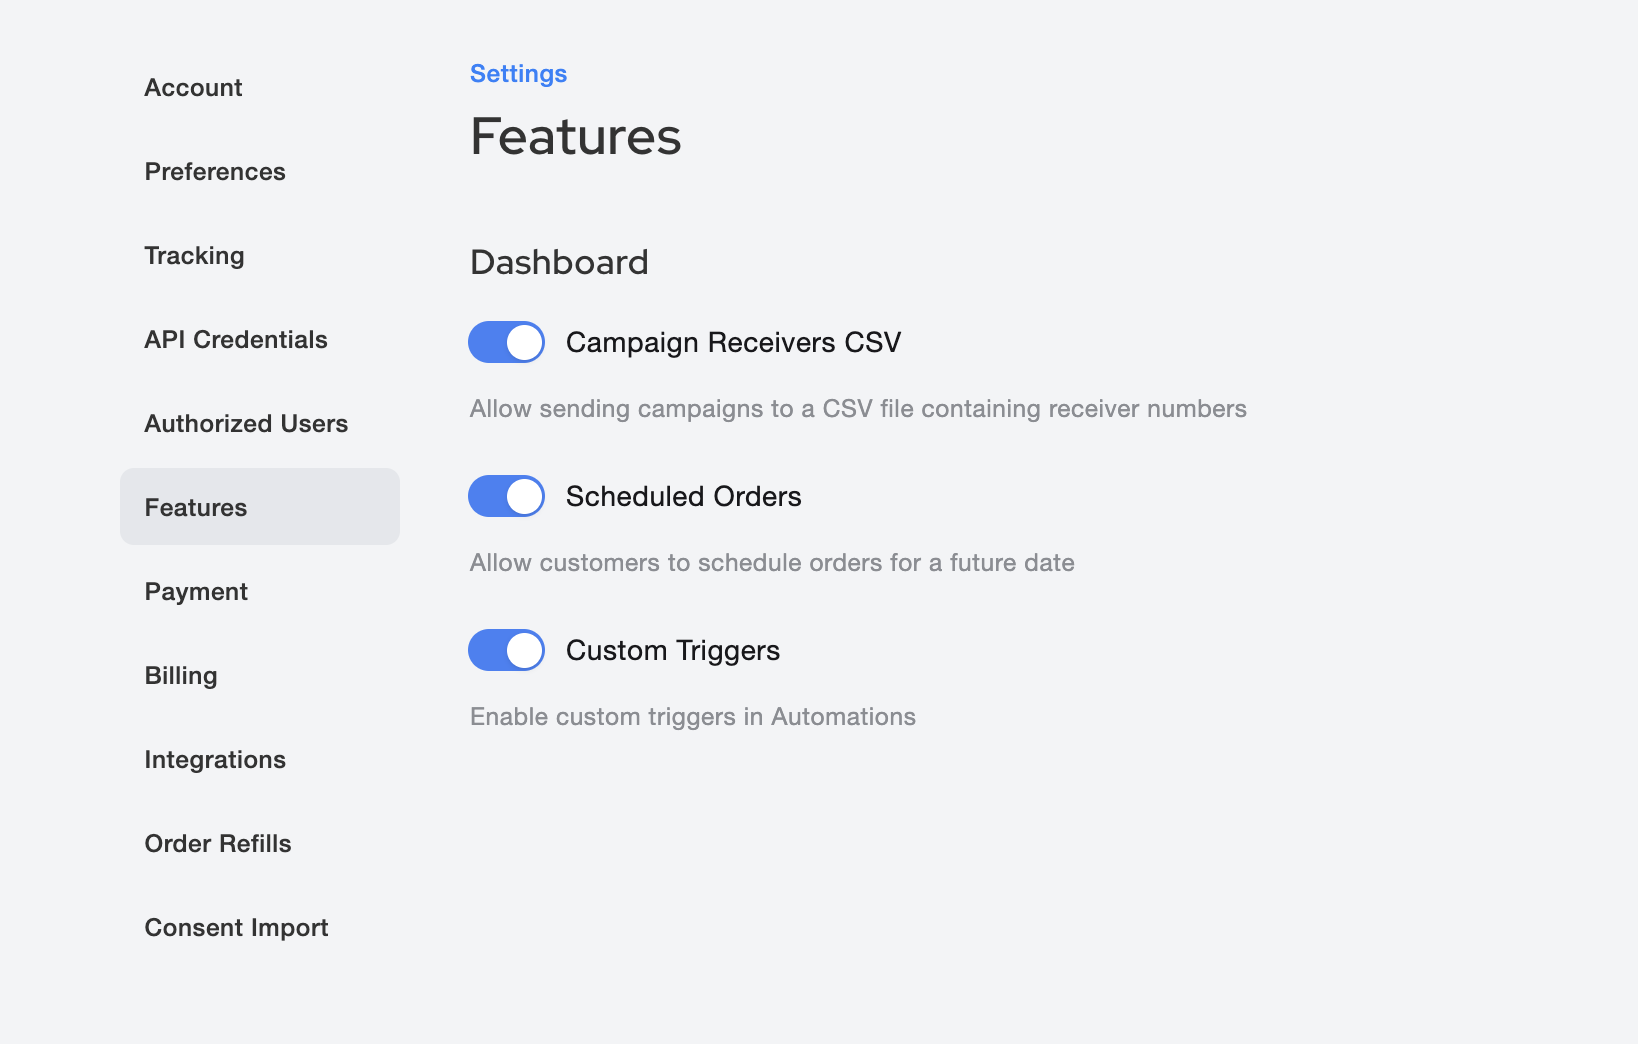Click the Campaign Receivers CSV label text

(x=733, y=342)
